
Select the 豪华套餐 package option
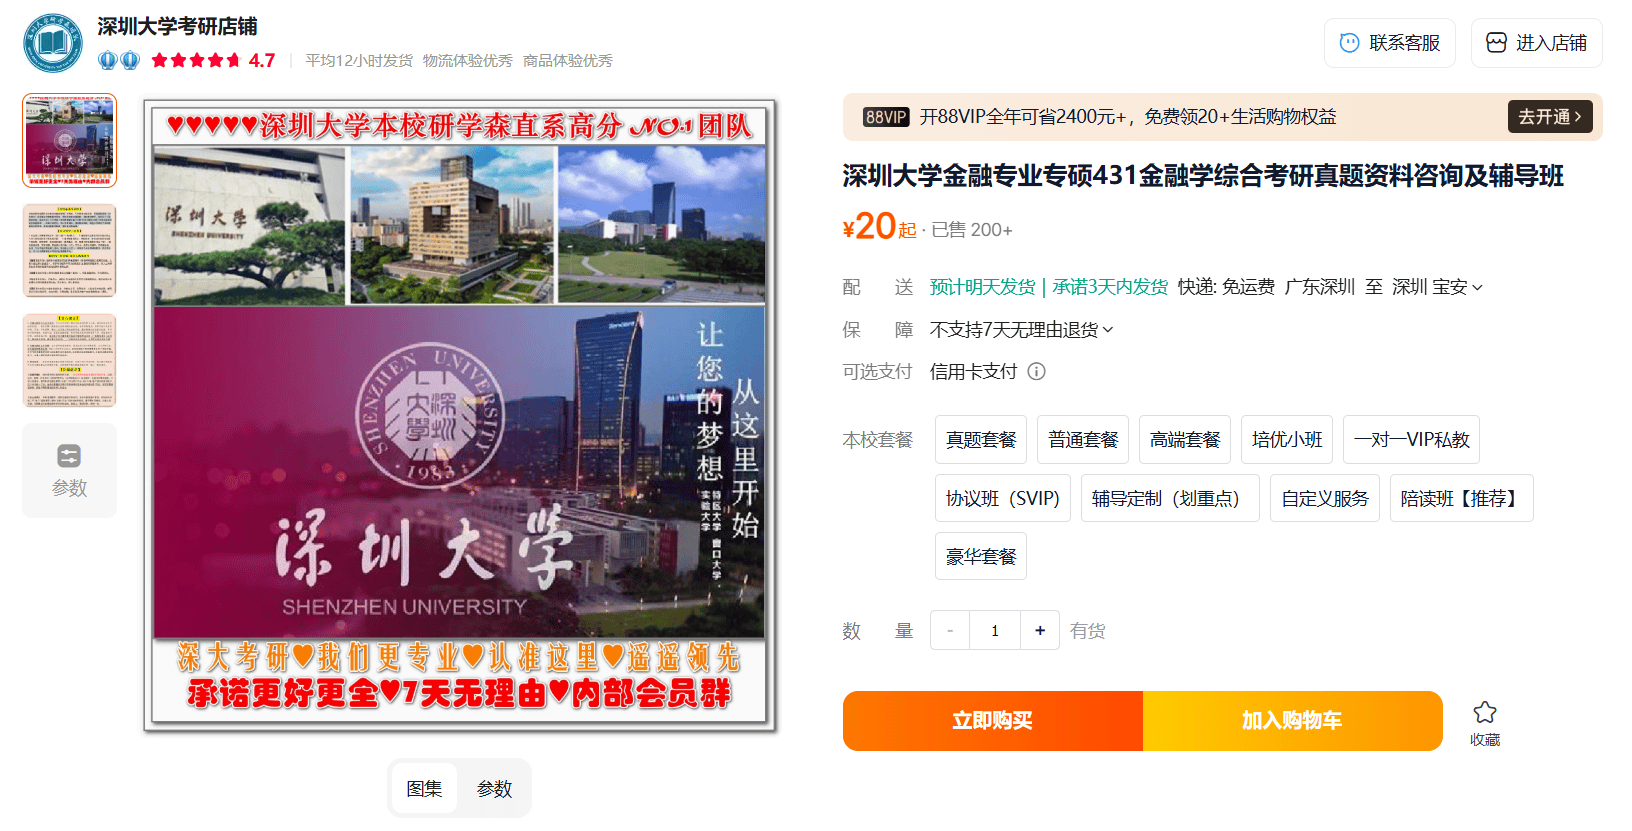tap(981, 556)
